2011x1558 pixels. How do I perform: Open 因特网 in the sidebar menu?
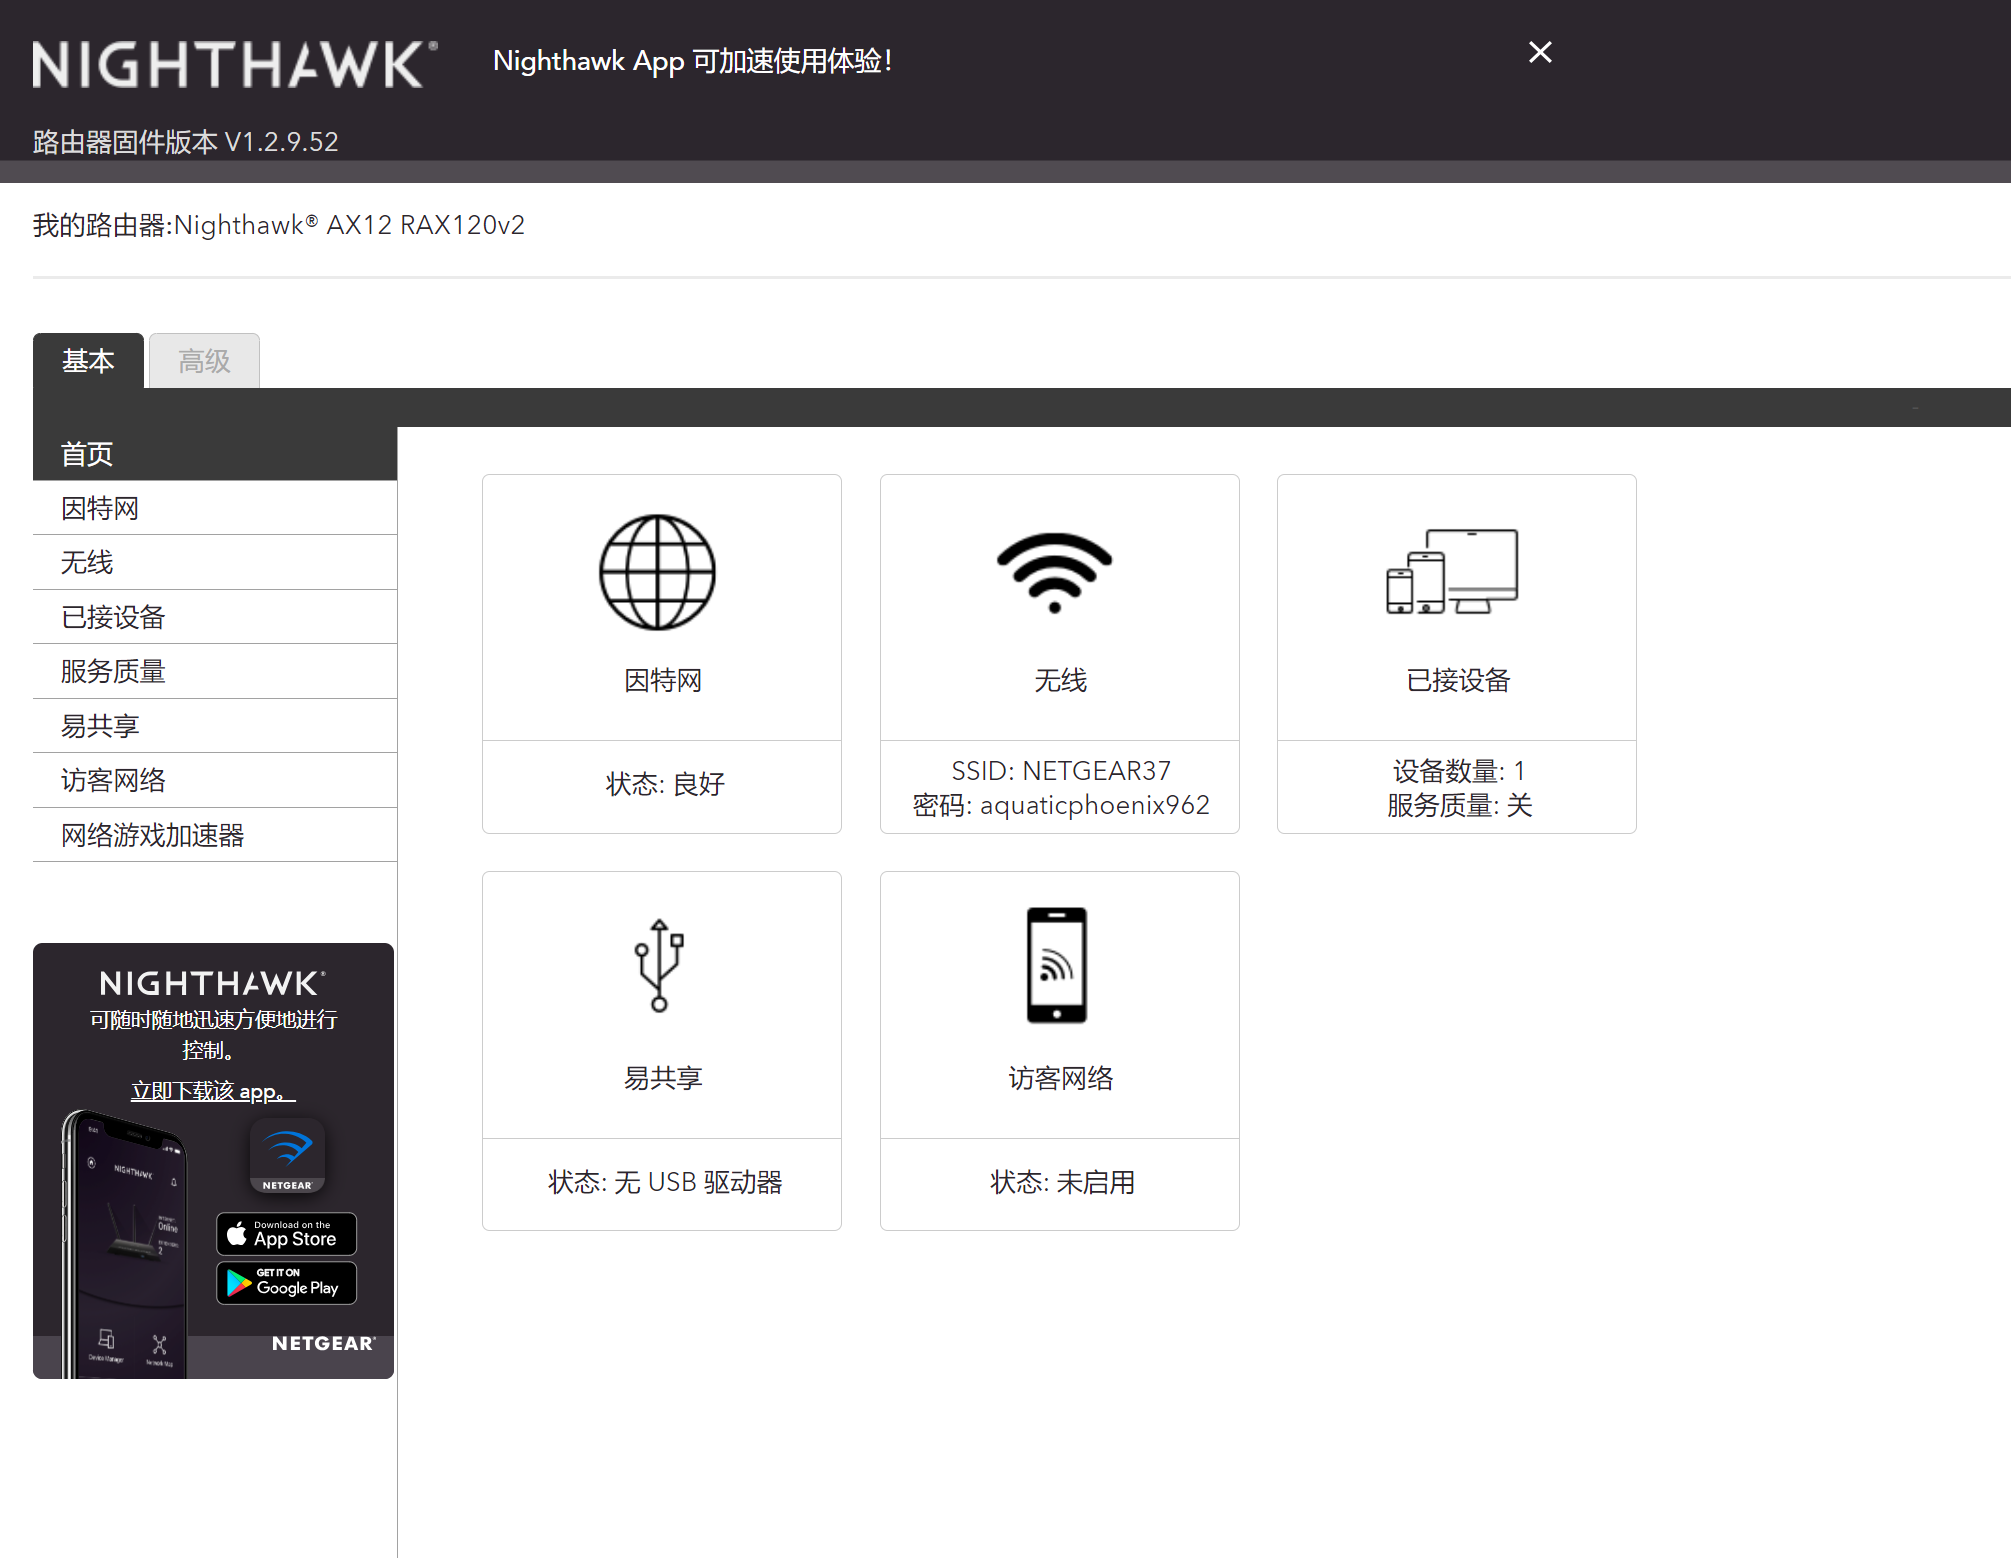pos(215,508)
